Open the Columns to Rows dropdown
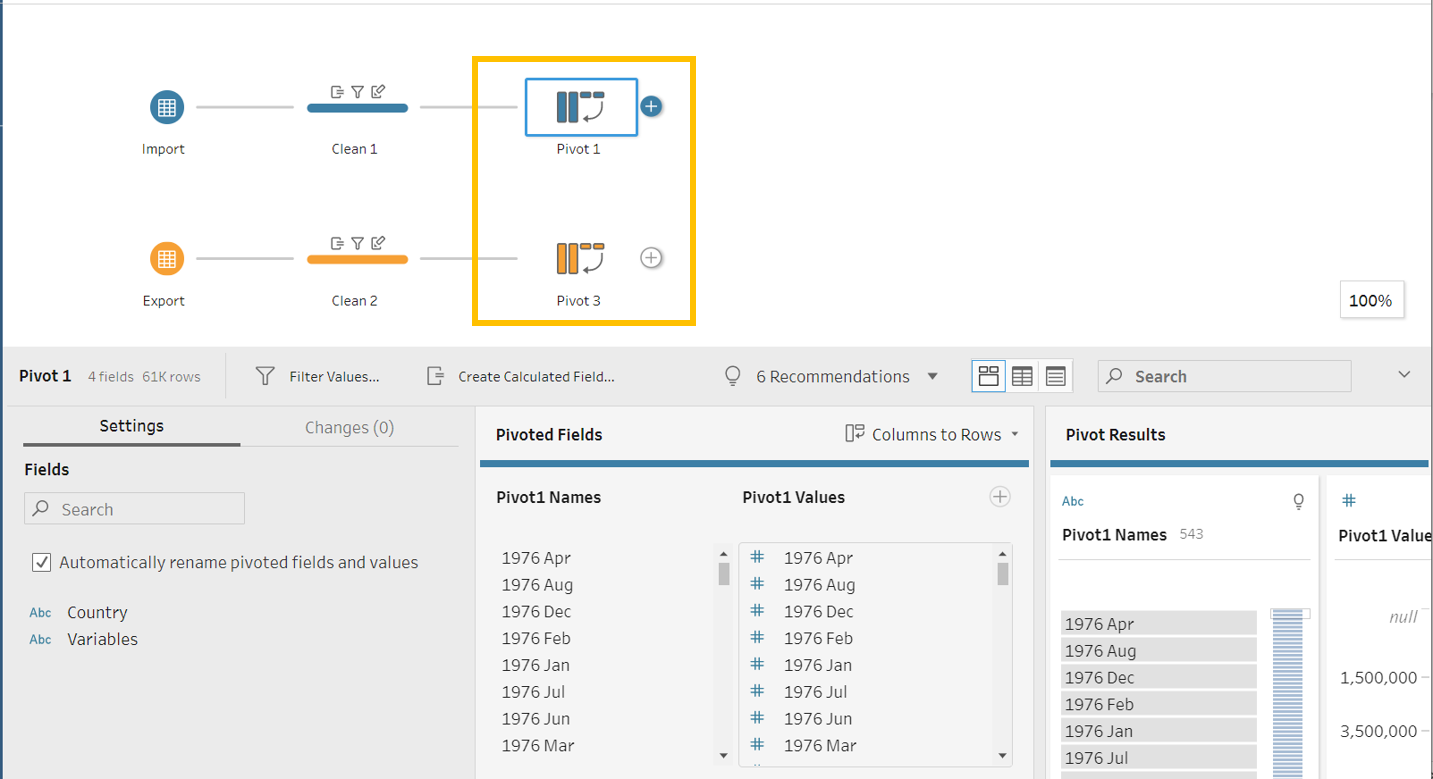 [x=932, y=434]
